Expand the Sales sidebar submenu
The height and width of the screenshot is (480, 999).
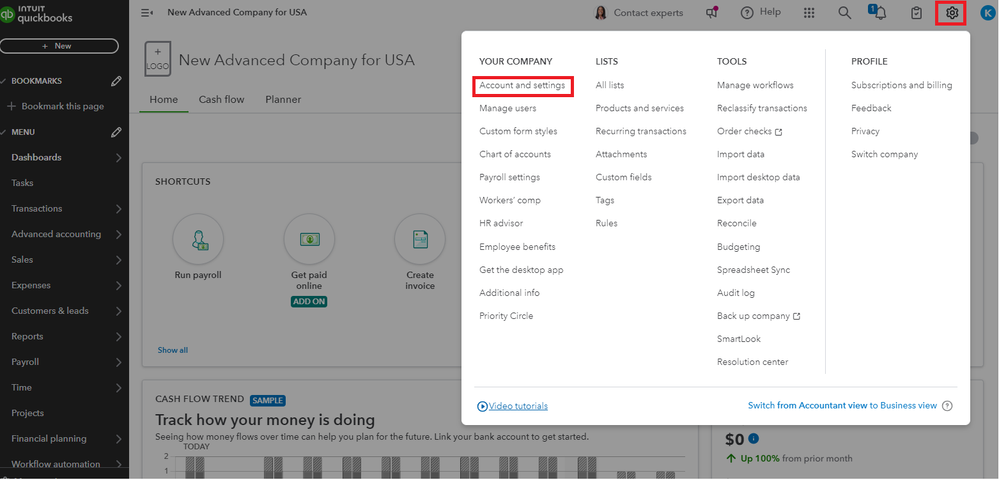119,260
